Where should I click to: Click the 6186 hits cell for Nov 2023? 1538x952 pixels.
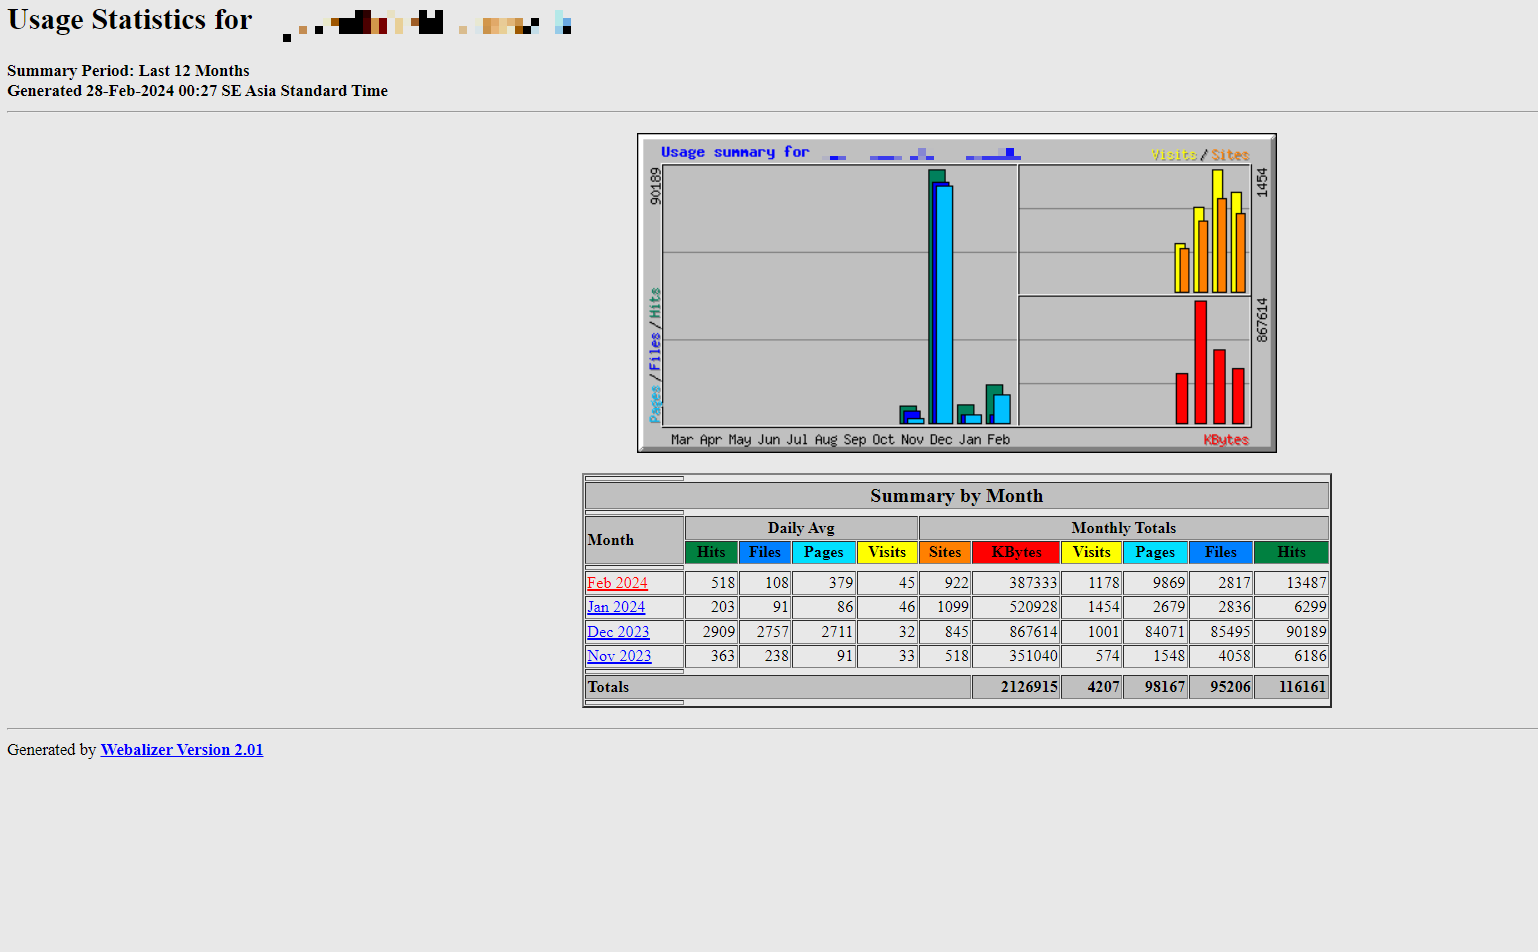coord(1292,656)
